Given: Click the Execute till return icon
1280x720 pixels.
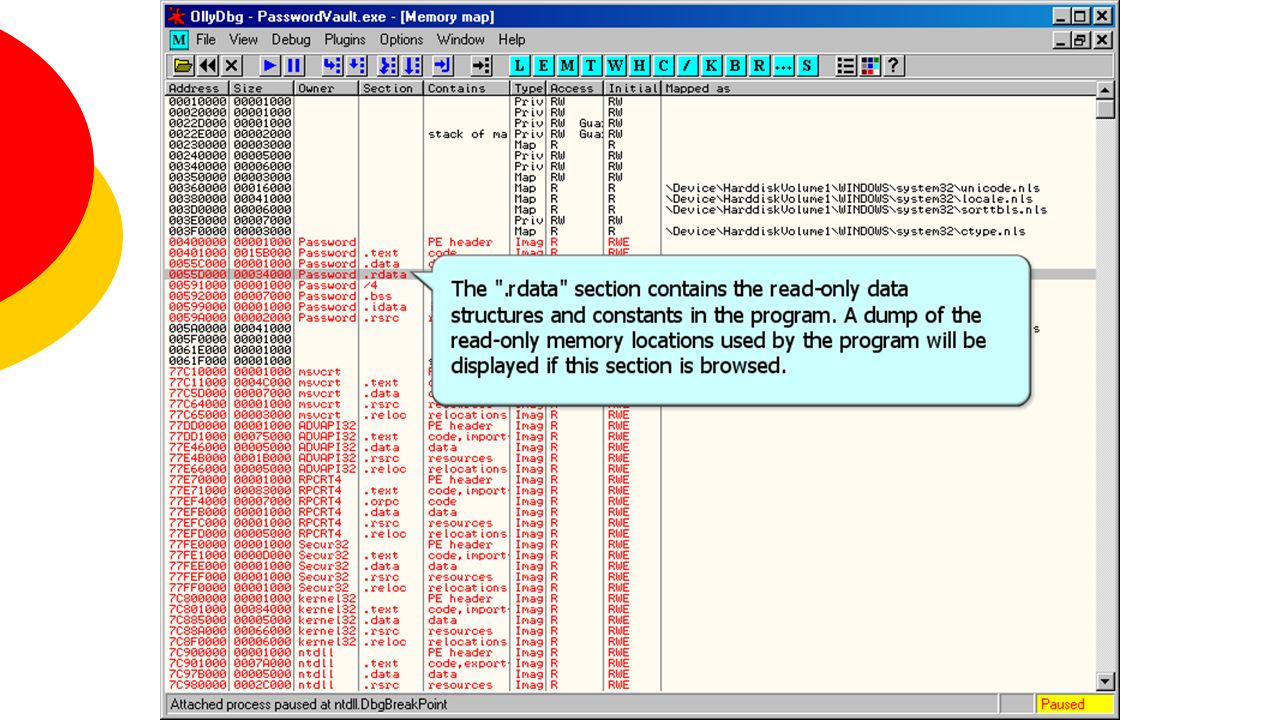Looking at the screenshot, I should [443, 66].
